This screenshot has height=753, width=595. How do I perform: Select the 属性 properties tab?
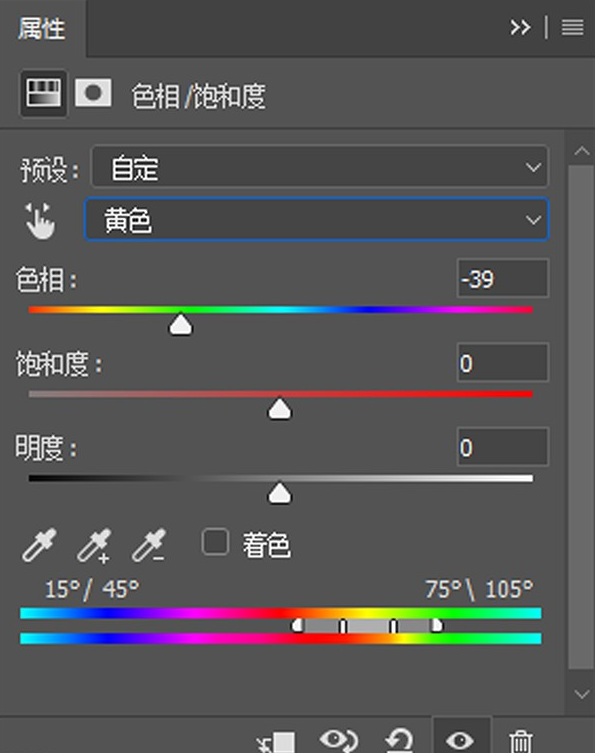[41, 29]
